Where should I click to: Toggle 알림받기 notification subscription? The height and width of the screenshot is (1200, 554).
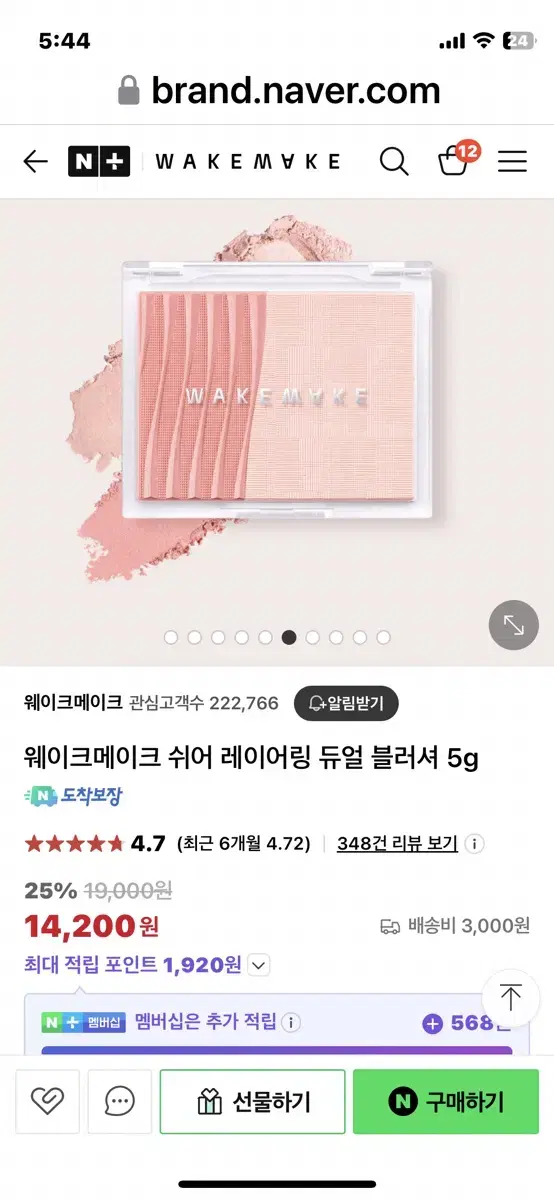[346, 702]
